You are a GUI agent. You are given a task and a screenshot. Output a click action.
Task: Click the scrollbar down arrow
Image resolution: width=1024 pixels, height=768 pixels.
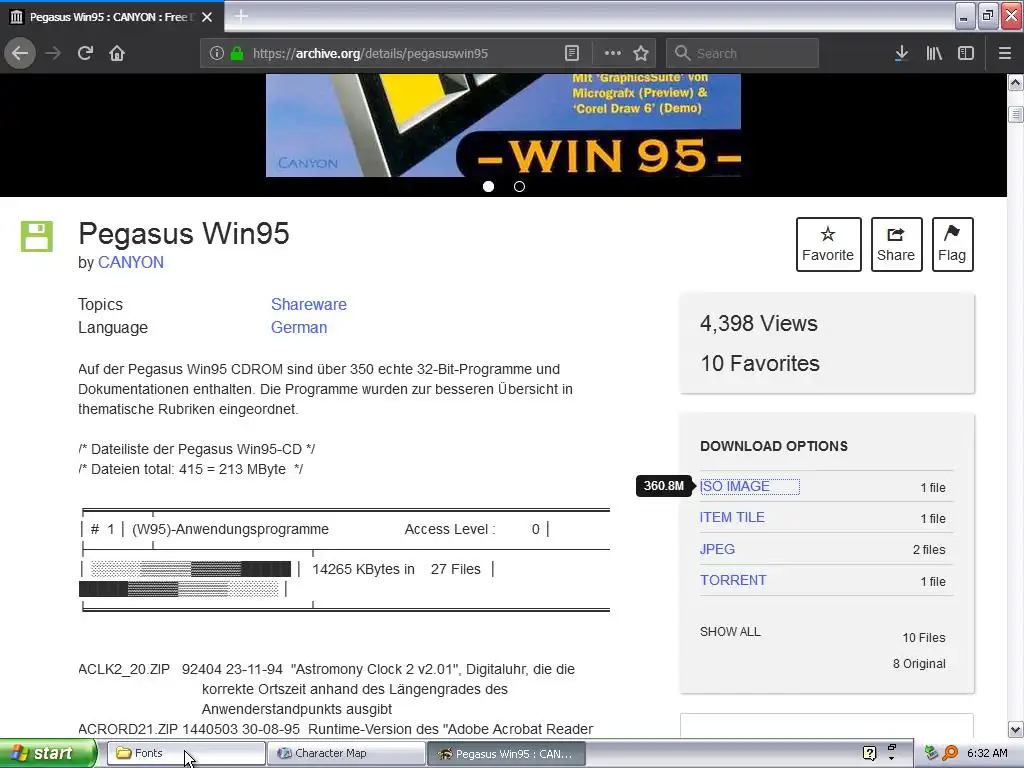(x=1016, y=729)
